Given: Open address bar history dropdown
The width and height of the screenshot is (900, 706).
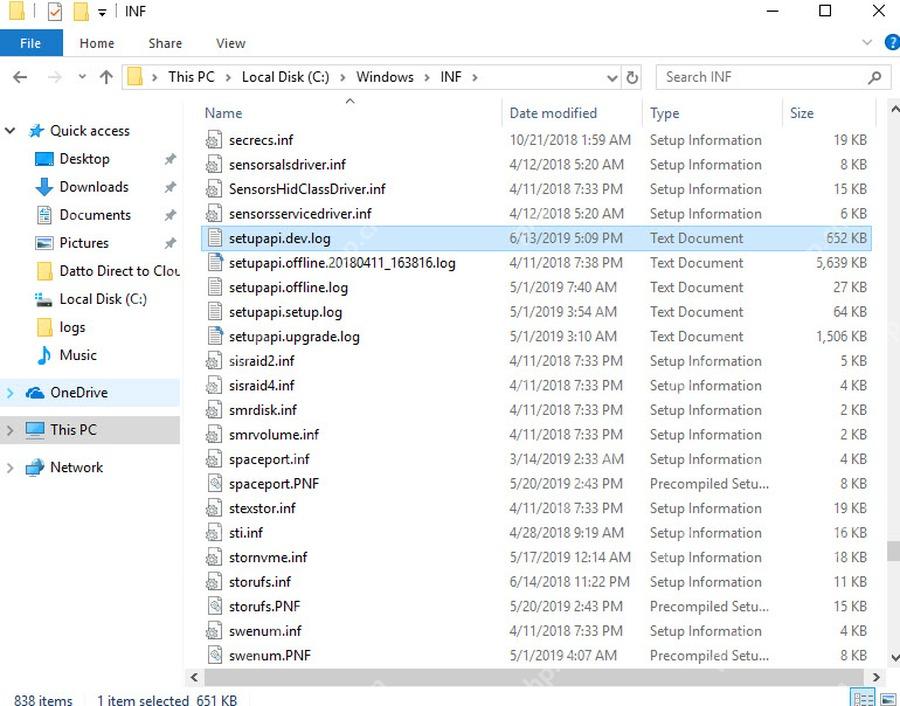Looking at the screenshot, I should 612,77.
